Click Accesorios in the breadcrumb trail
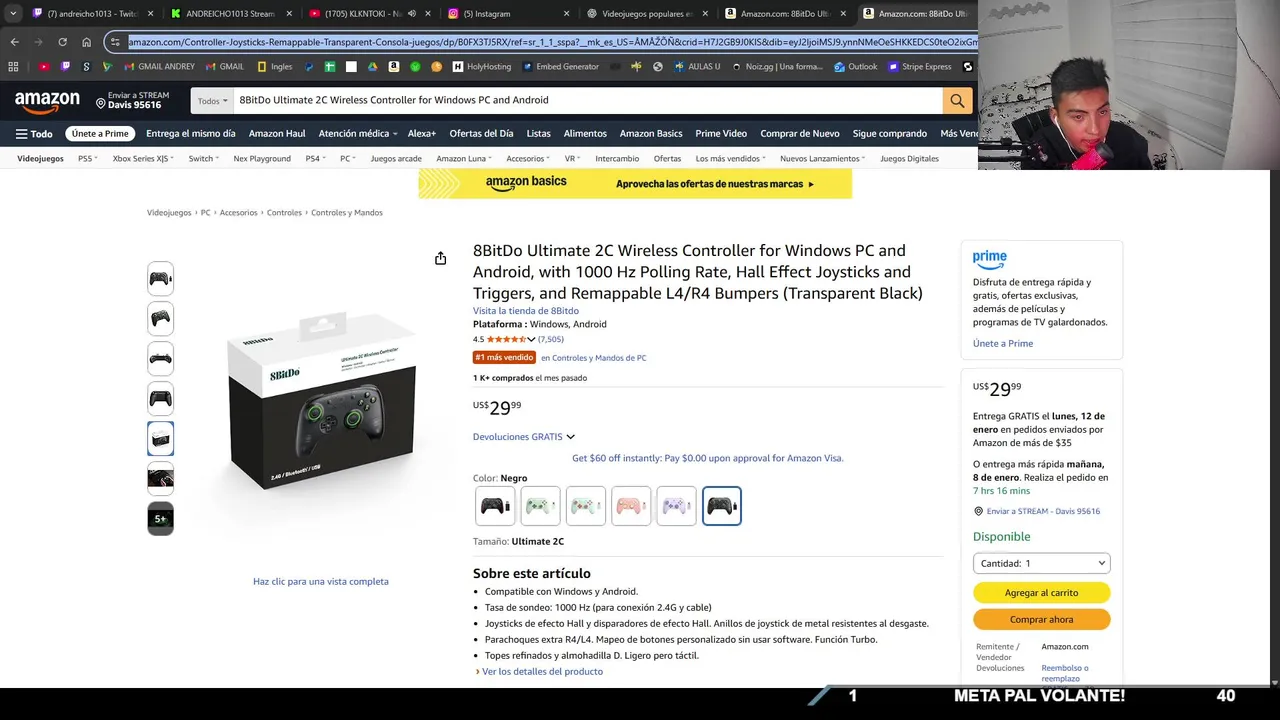 click(239, 213)
